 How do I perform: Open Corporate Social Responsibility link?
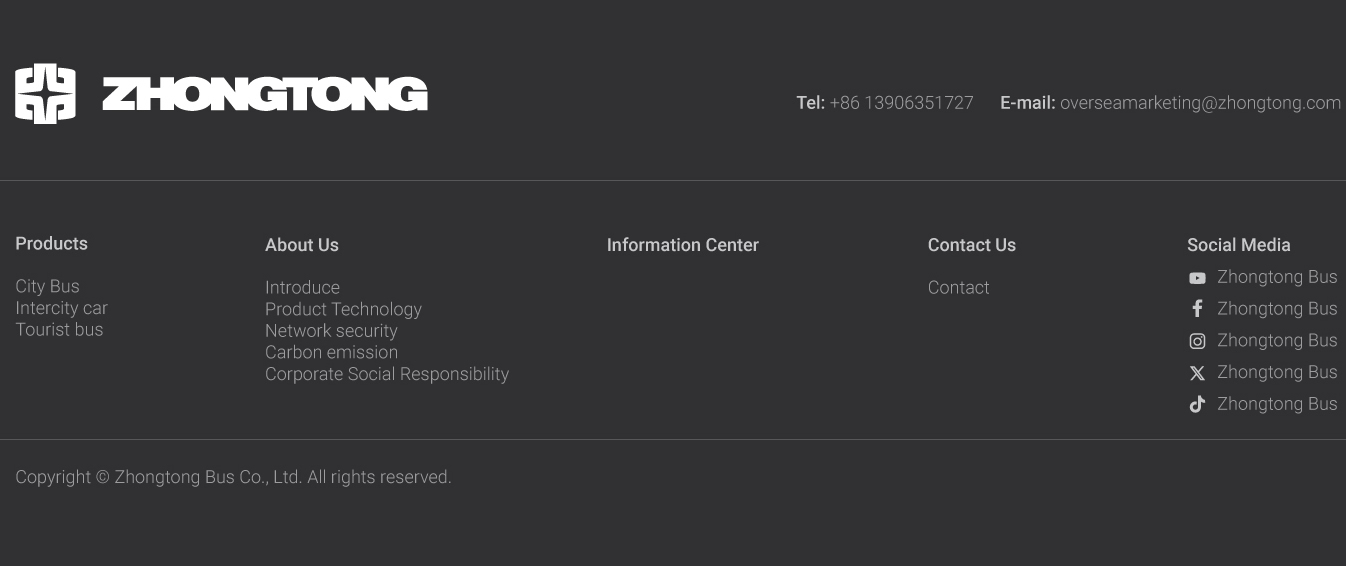387,374
